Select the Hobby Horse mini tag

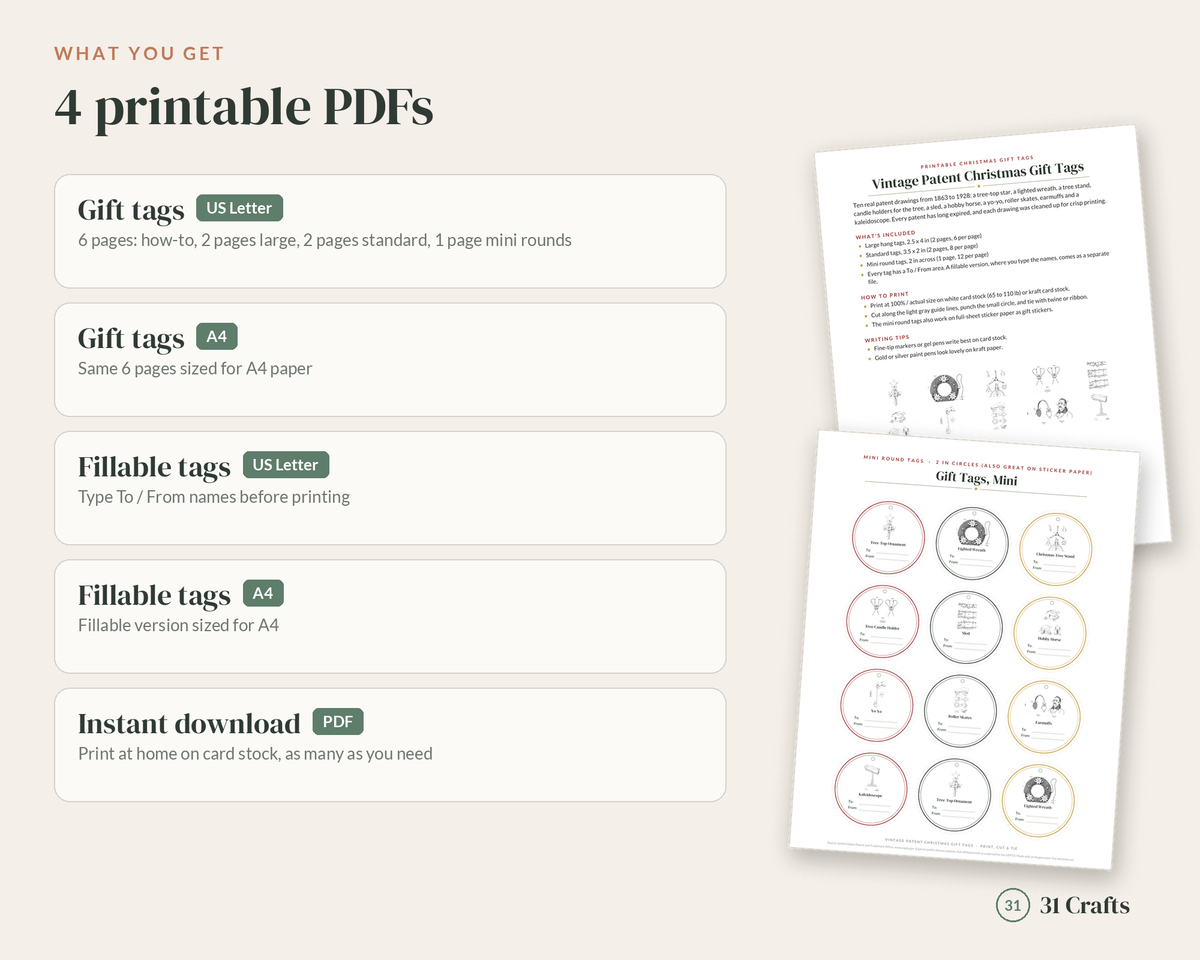point(1049,635)
